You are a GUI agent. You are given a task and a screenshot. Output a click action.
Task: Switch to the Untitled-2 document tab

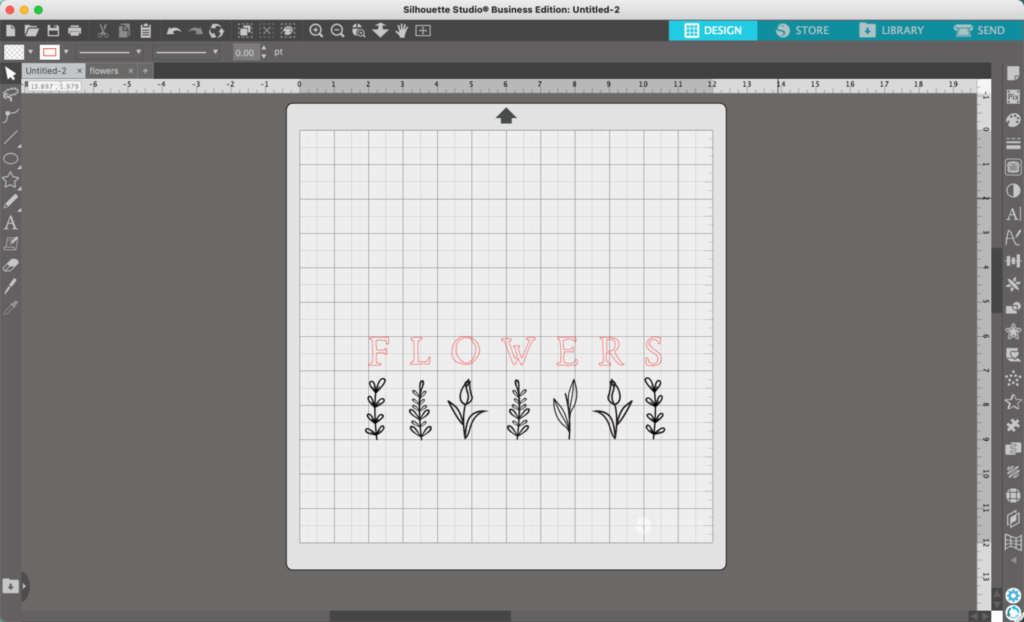[46, 71]
